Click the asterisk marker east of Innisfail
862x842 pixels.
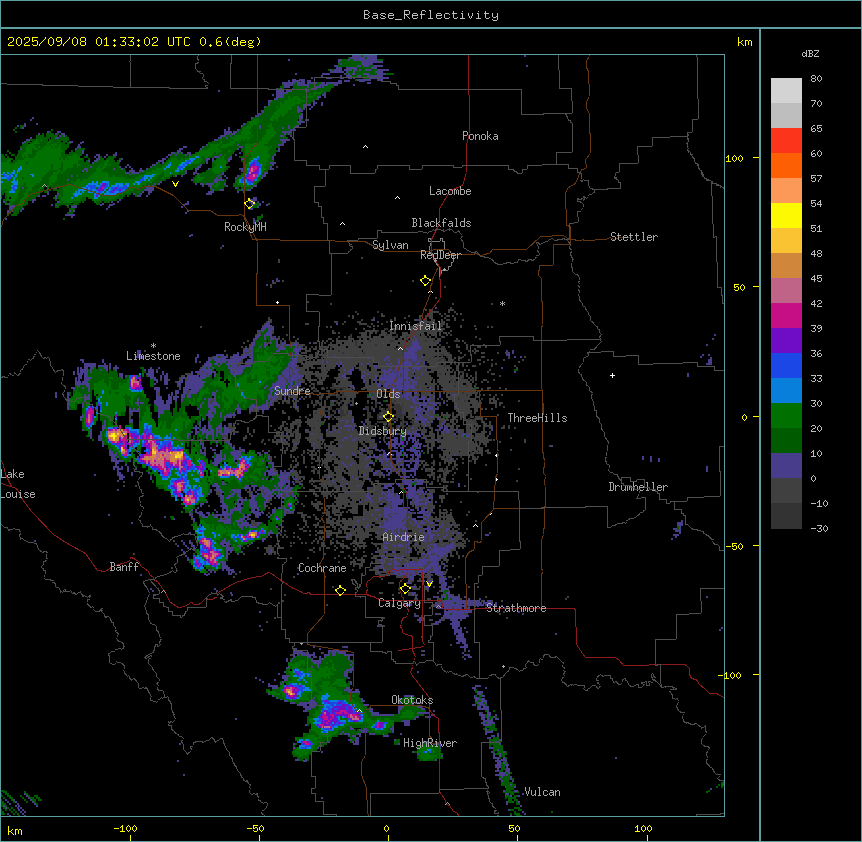(x=502, y=303)
